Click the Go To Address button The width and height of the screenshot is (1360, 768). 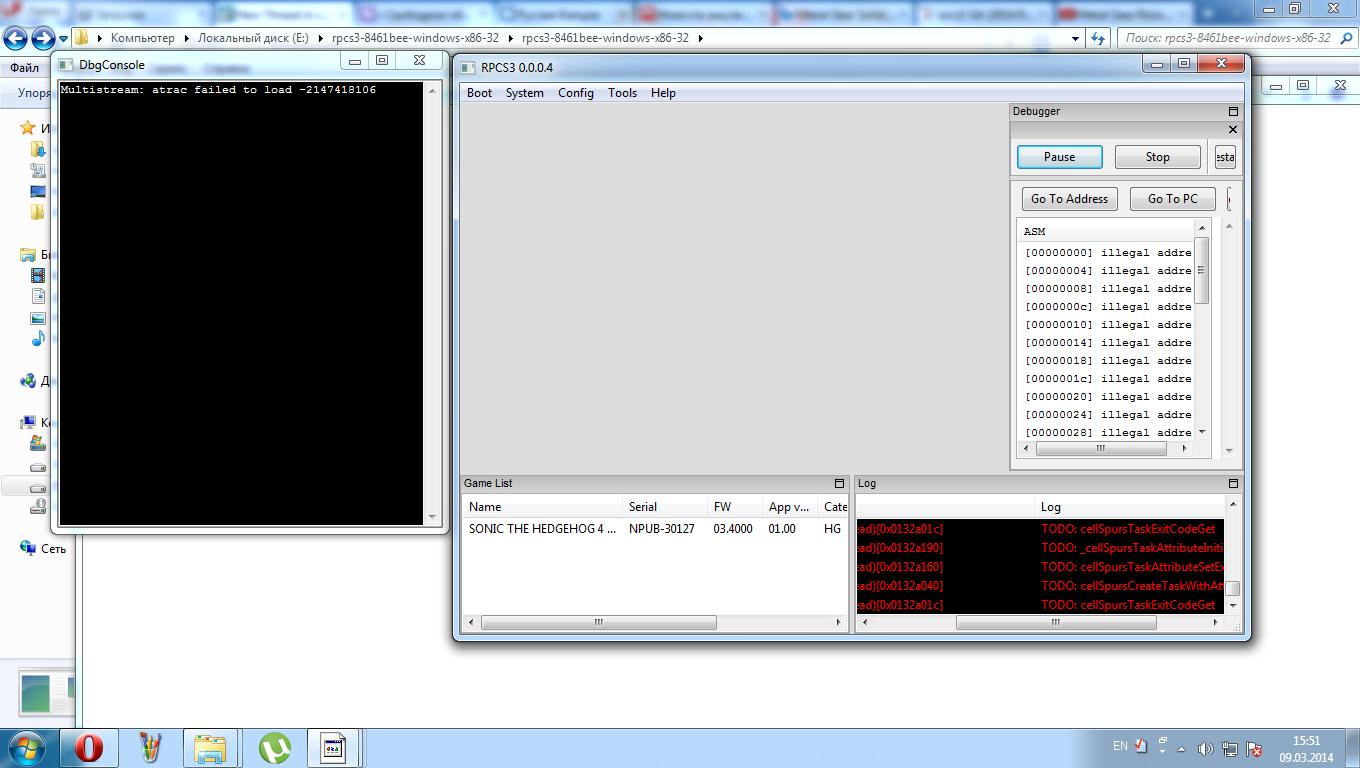(1069, 199)
